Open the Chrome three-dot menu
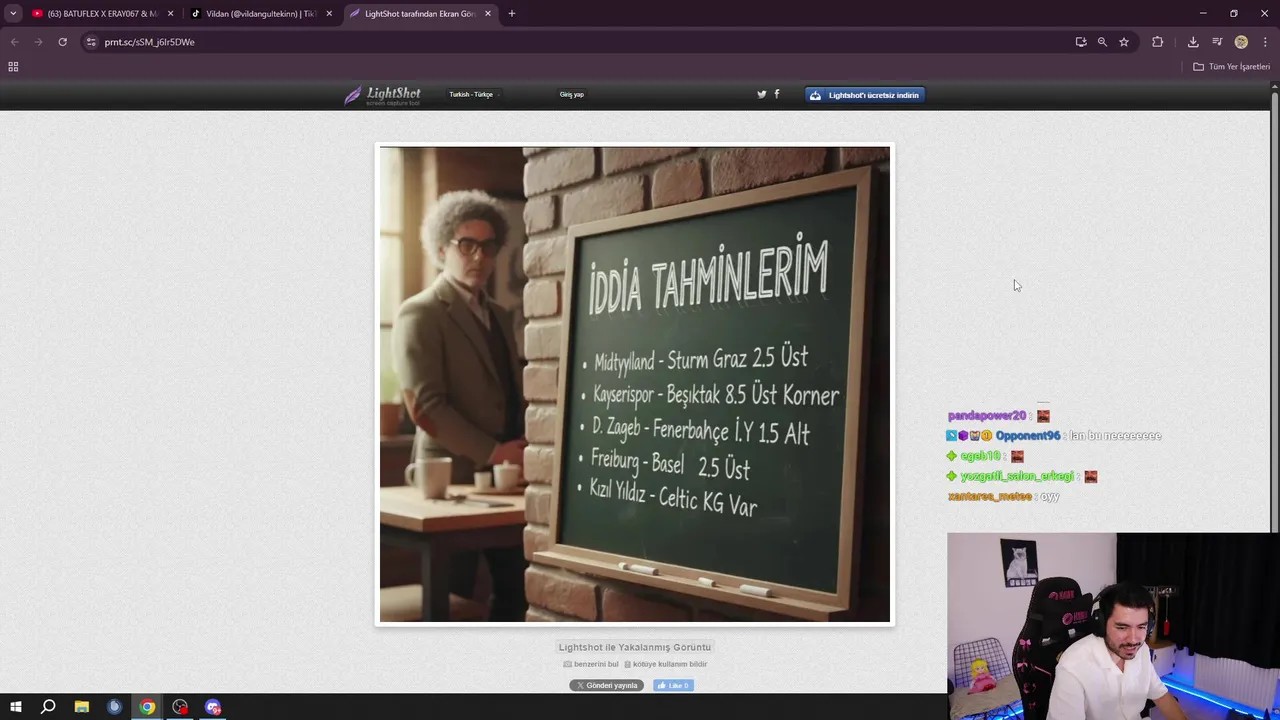 coord(1265,42)
